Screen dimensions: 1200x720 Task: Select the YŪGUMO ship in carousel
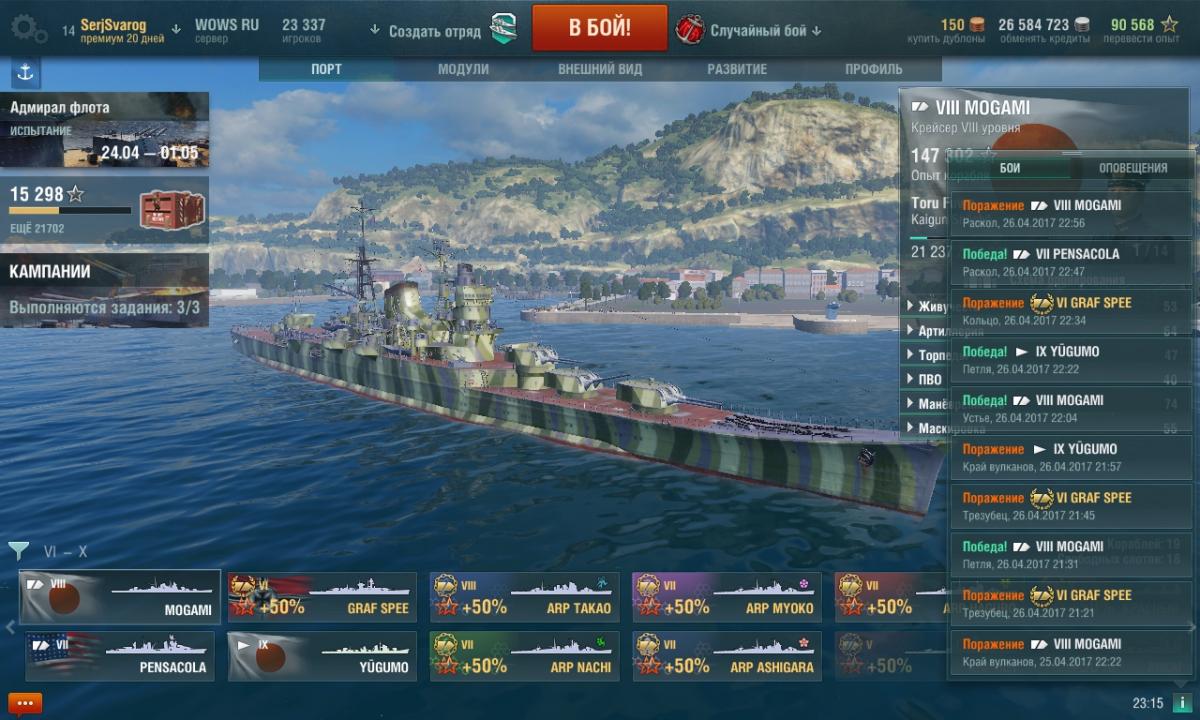tap(322, 656)
